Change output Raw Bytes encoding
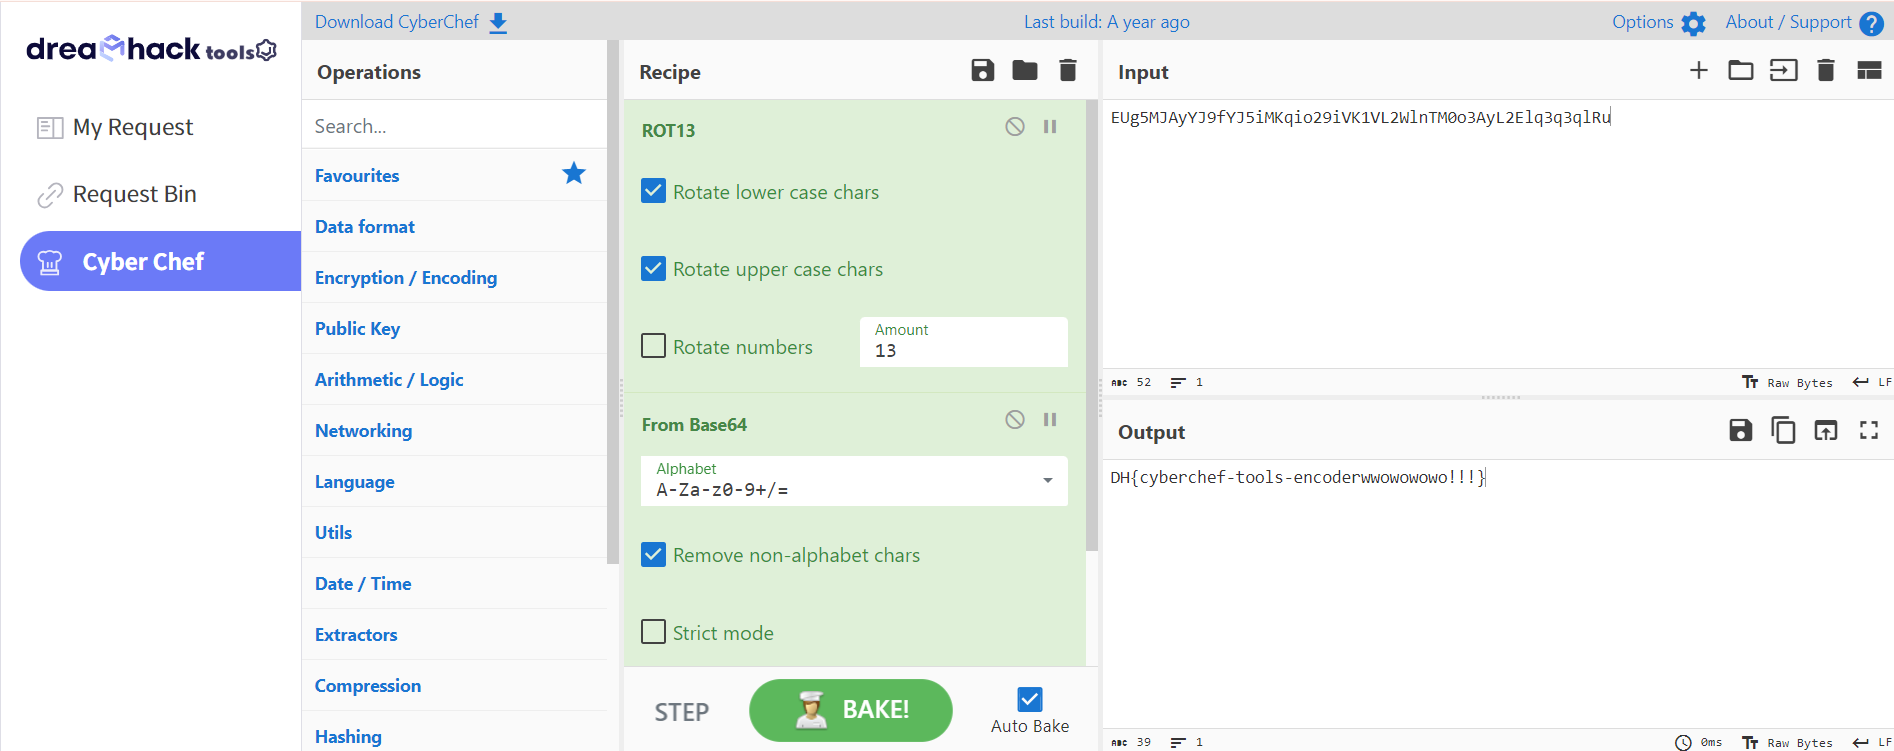The width and height of the screenshot is (1894, 751). click(x=1788, y=742)
